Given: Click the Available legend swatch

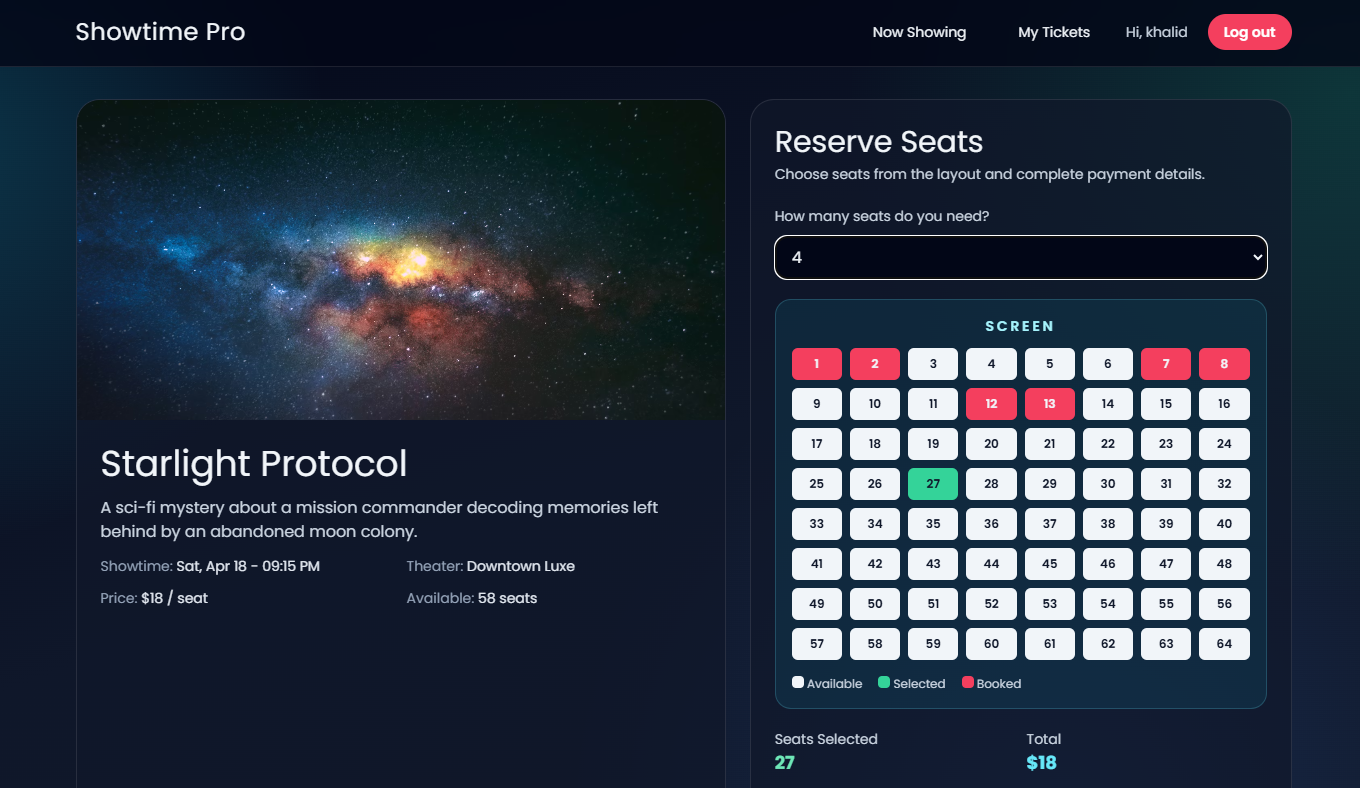Looking at the screenshot, I should (797, 682).
